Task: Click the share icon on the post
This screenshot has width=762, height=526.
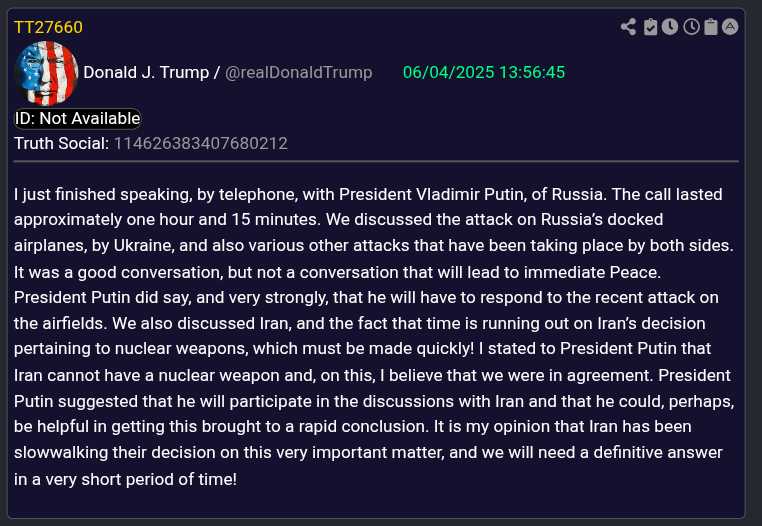Action: click(628, 27)
